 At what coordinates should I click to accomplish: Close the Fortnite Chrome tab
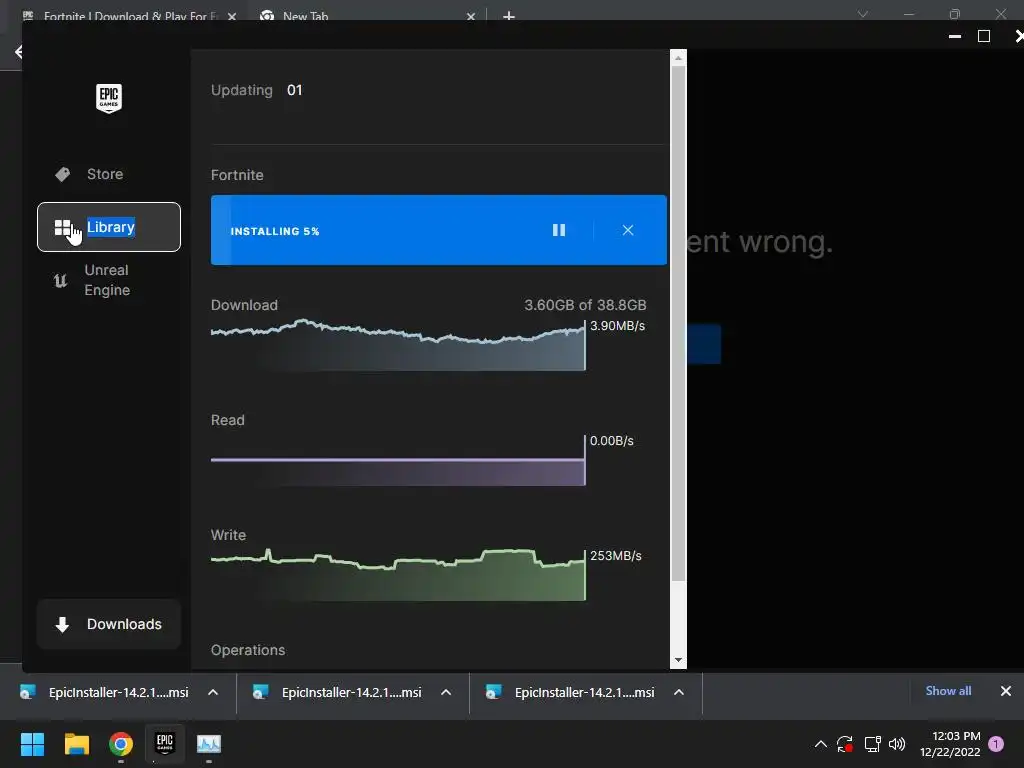tap(232, 16)
